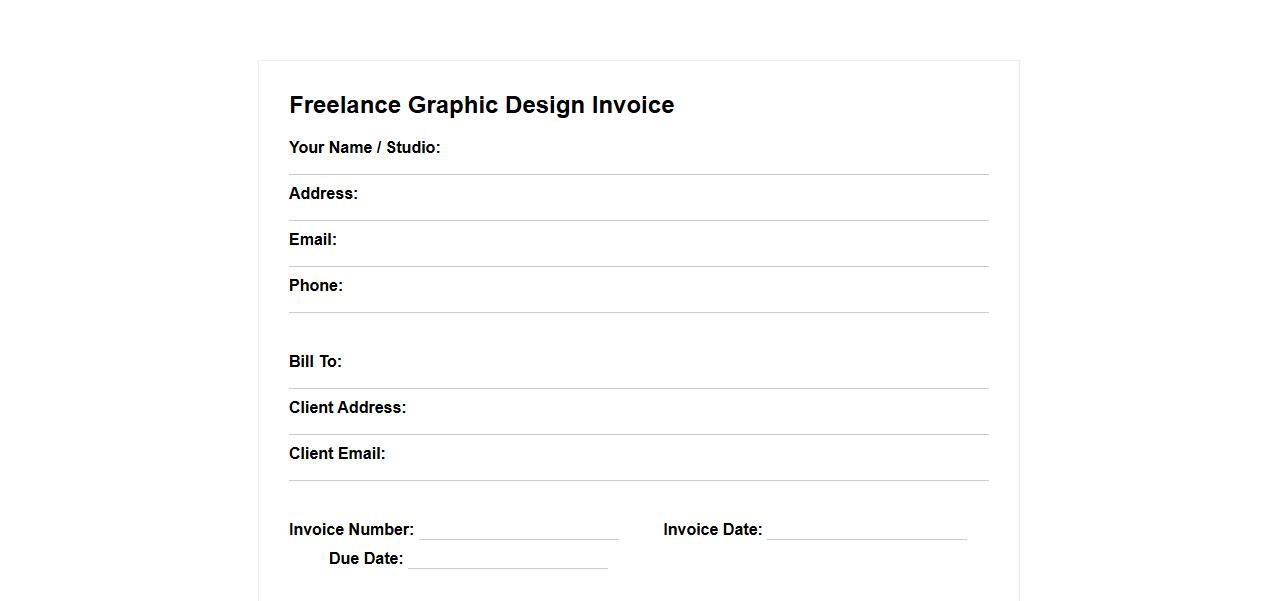Click the 'Invoice Date:' label
The height and width of the screenshot is (601, 1278).
pos(712,529)
